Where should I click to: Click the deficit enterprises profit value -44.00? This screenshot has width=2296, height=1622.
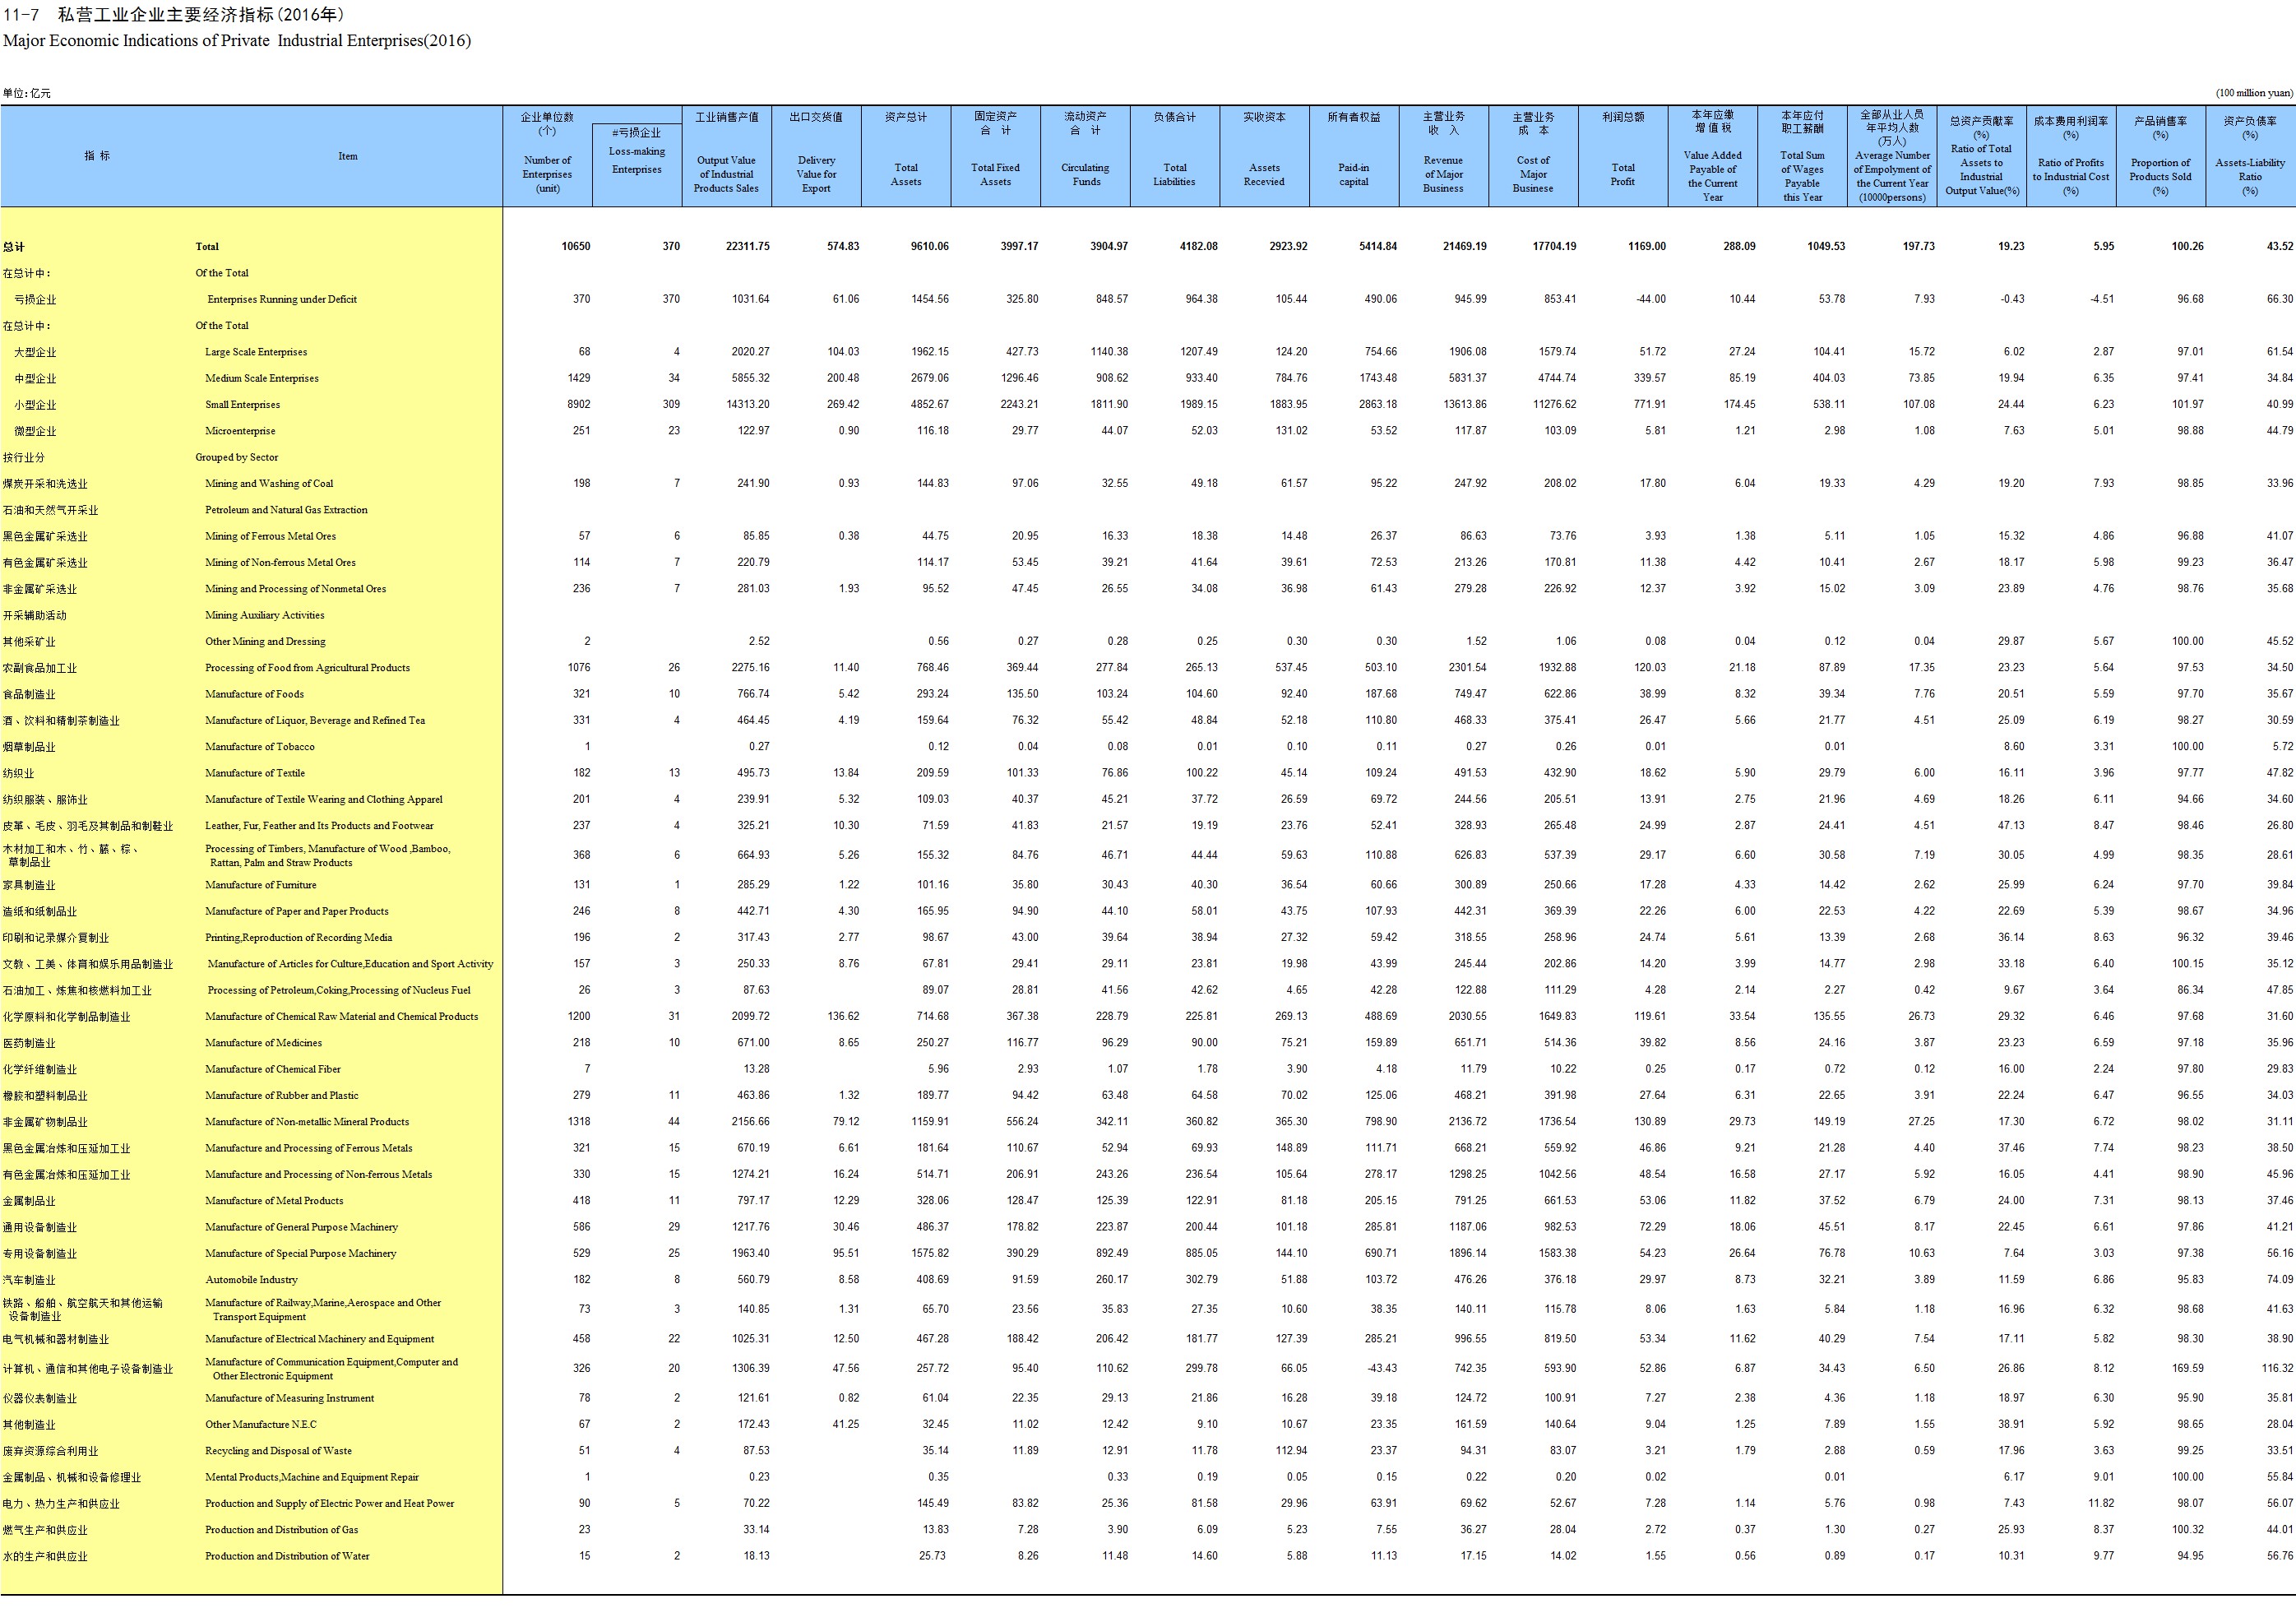(1651, 299)
